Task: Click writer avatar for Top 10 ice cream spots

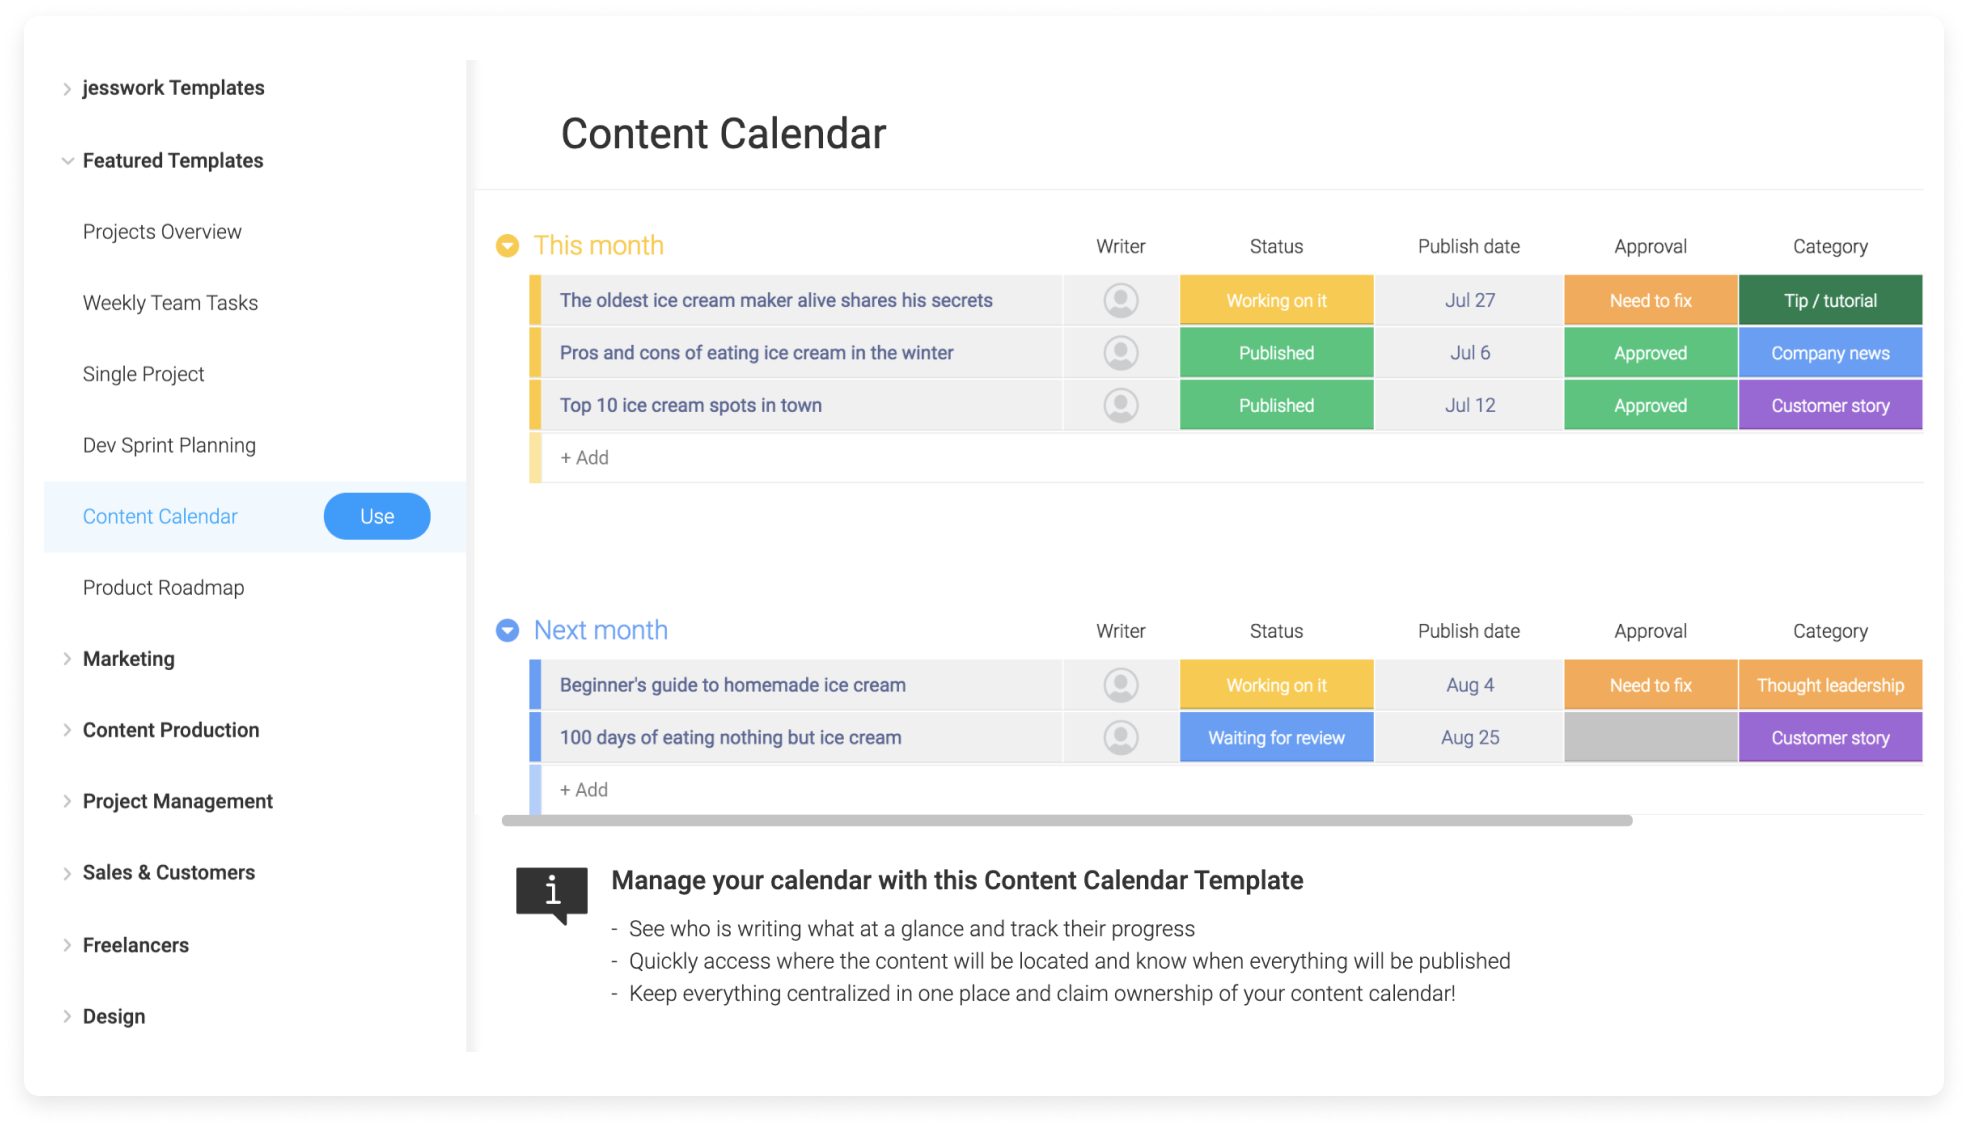Action: (1121, 405)
